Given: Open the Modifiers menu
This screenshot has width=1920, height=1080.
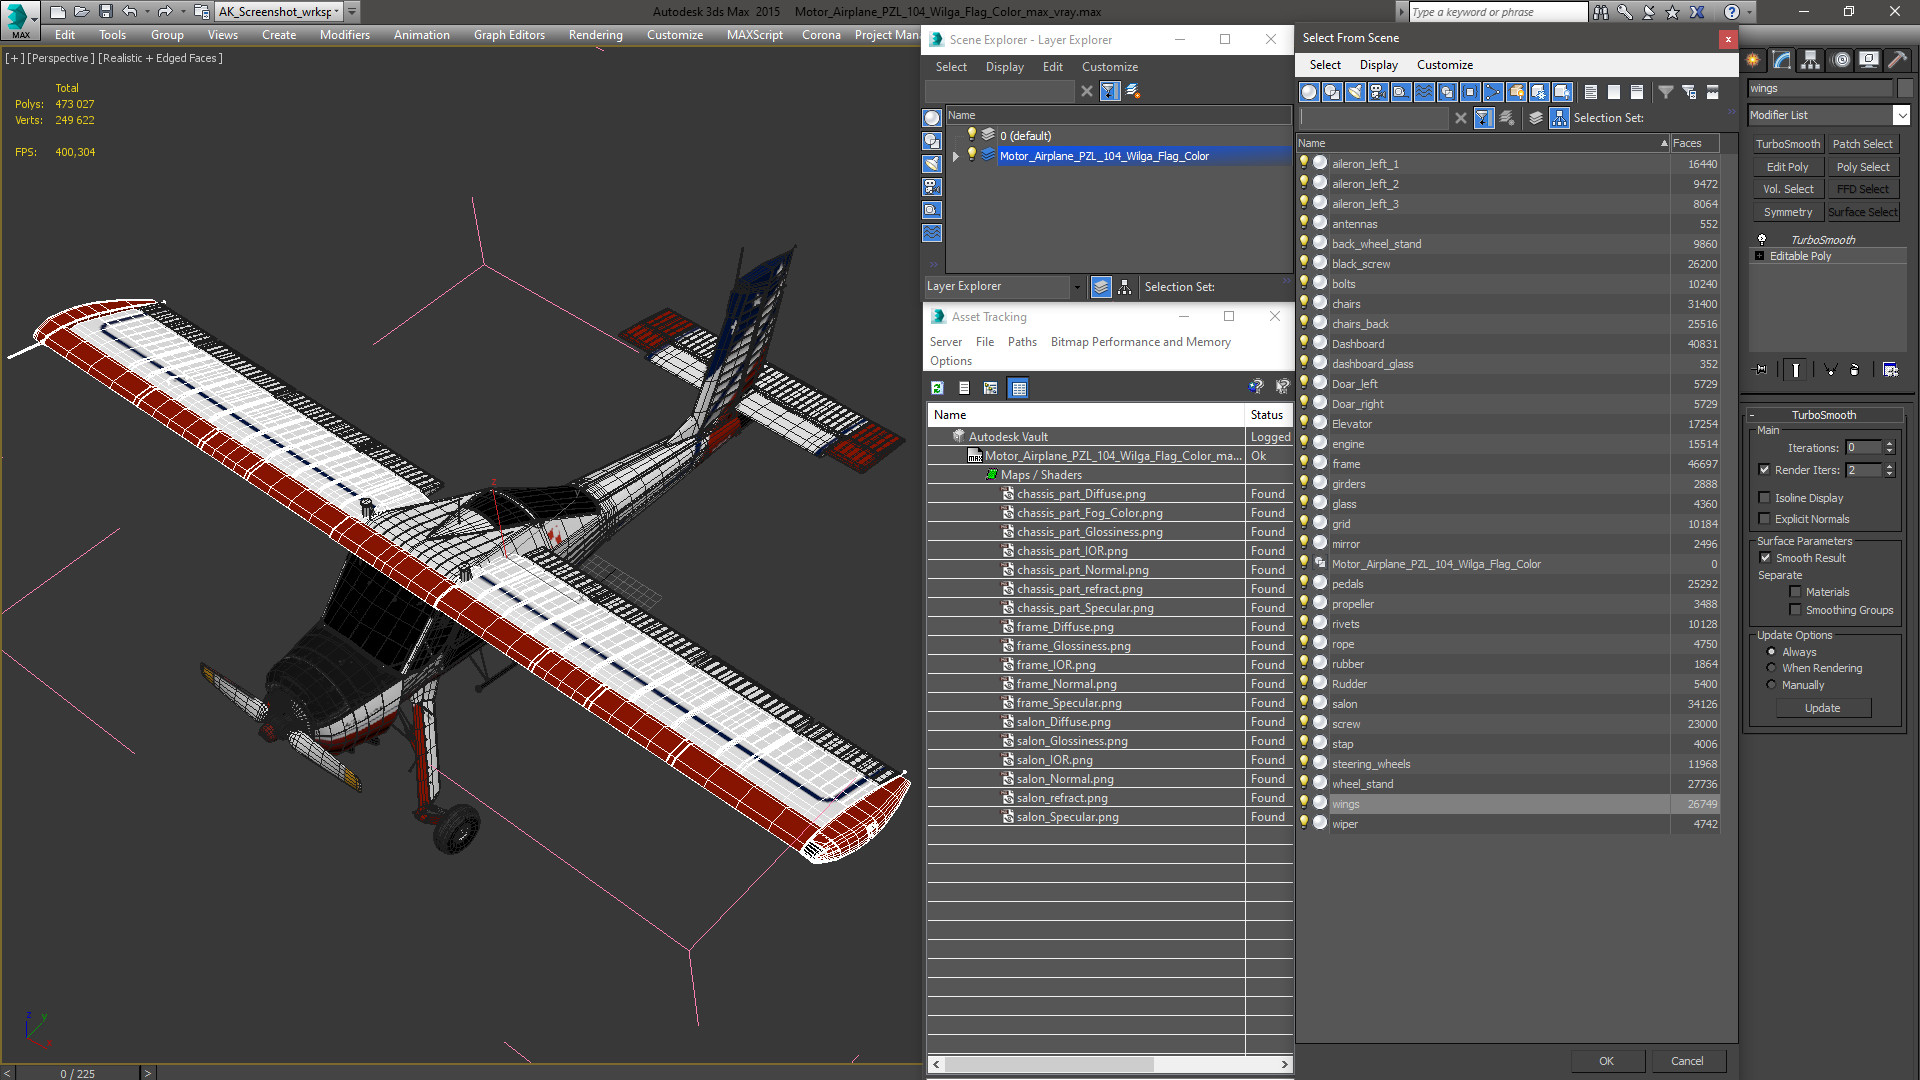Looking at the screenshot, I should [x=344, y=35].
